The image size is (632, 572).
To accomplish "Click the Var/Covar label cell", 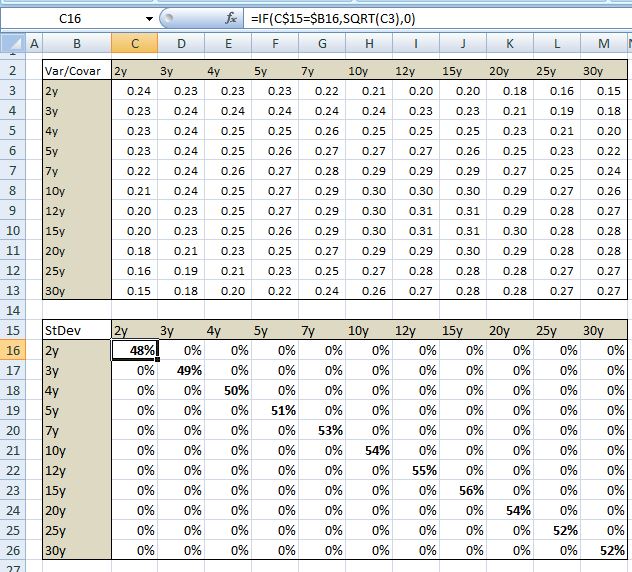I will 76,71.
